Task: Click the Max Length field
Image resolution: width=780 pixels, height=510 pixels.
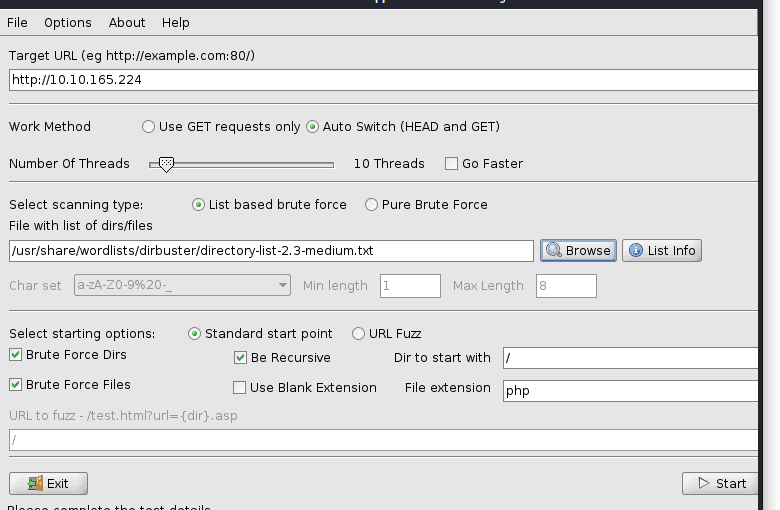Action: pos(566,286)
